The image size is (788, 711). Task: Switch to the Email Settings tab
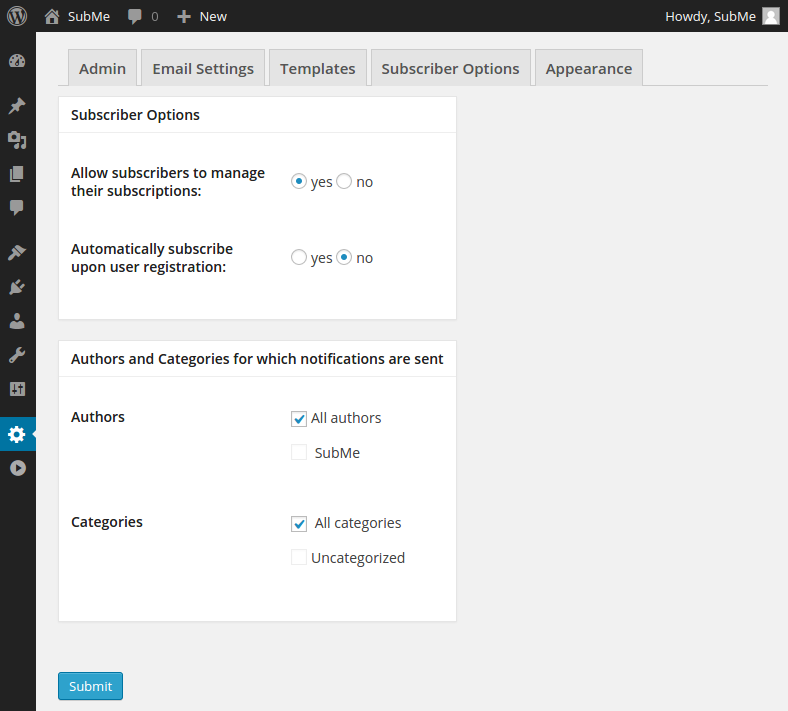coord(203,68)
